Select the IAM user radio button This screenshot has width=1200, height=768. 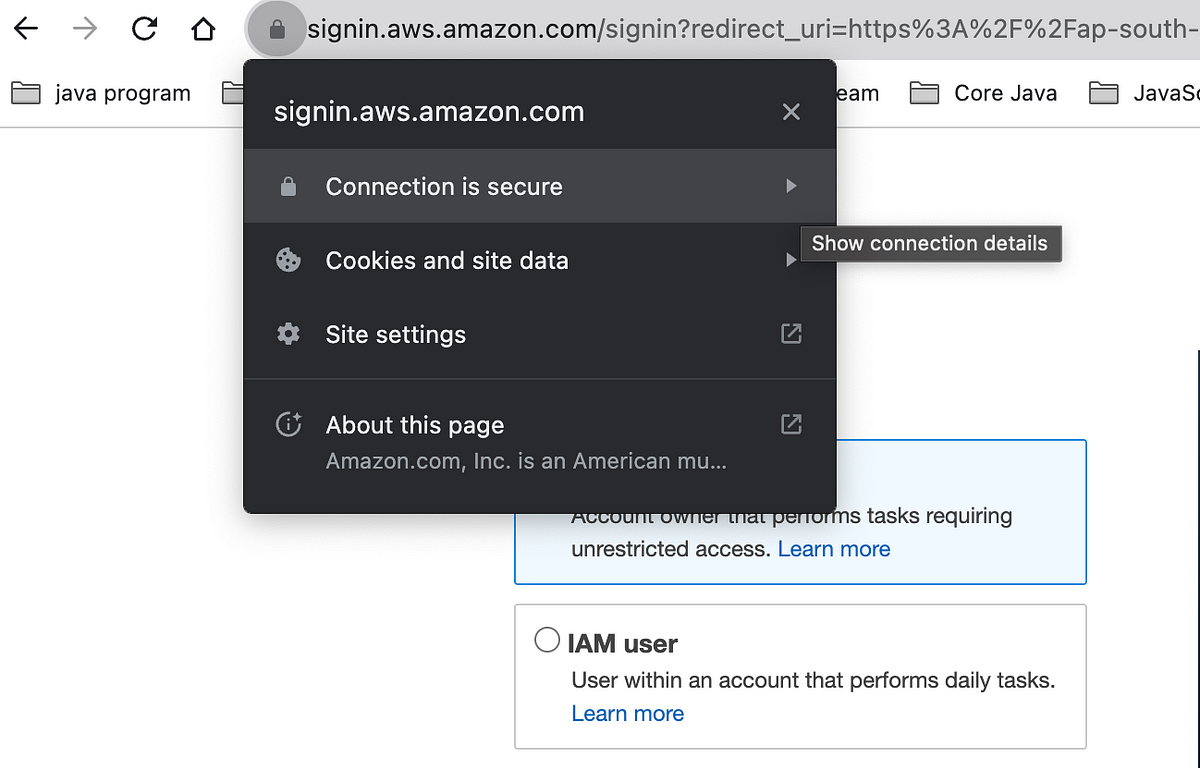tap(547, 640)
